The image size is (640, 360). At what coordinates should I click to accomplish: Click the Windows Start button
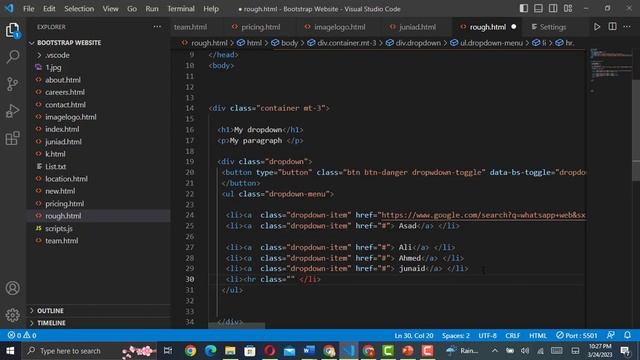pyautogui.click(x=10, y=351)
